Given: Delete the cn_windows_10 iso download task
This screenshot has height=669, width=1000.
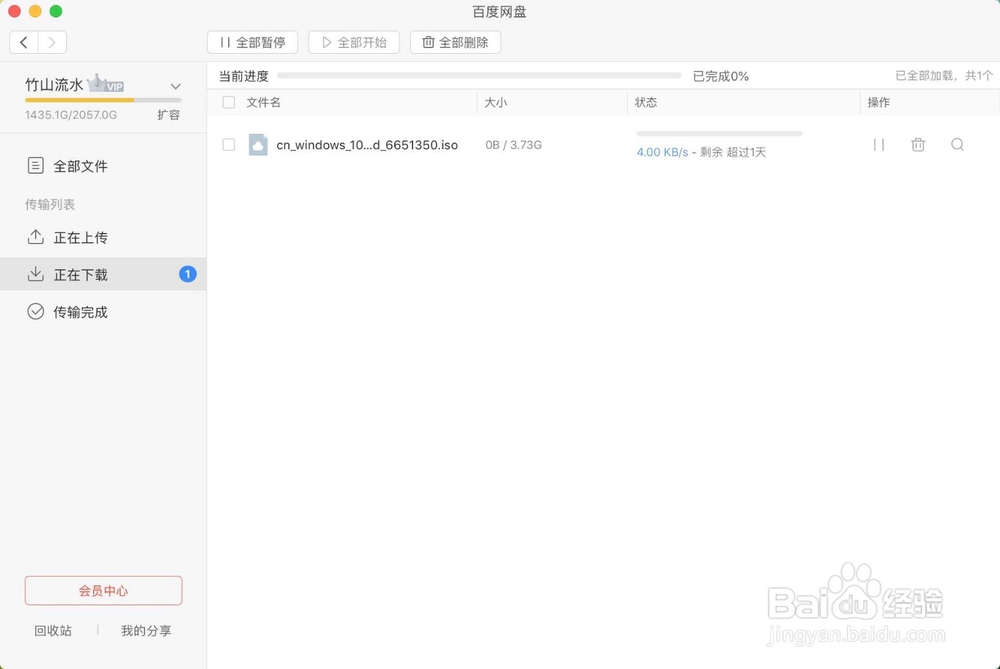Looking at the screenshot, I should (918, 145).
